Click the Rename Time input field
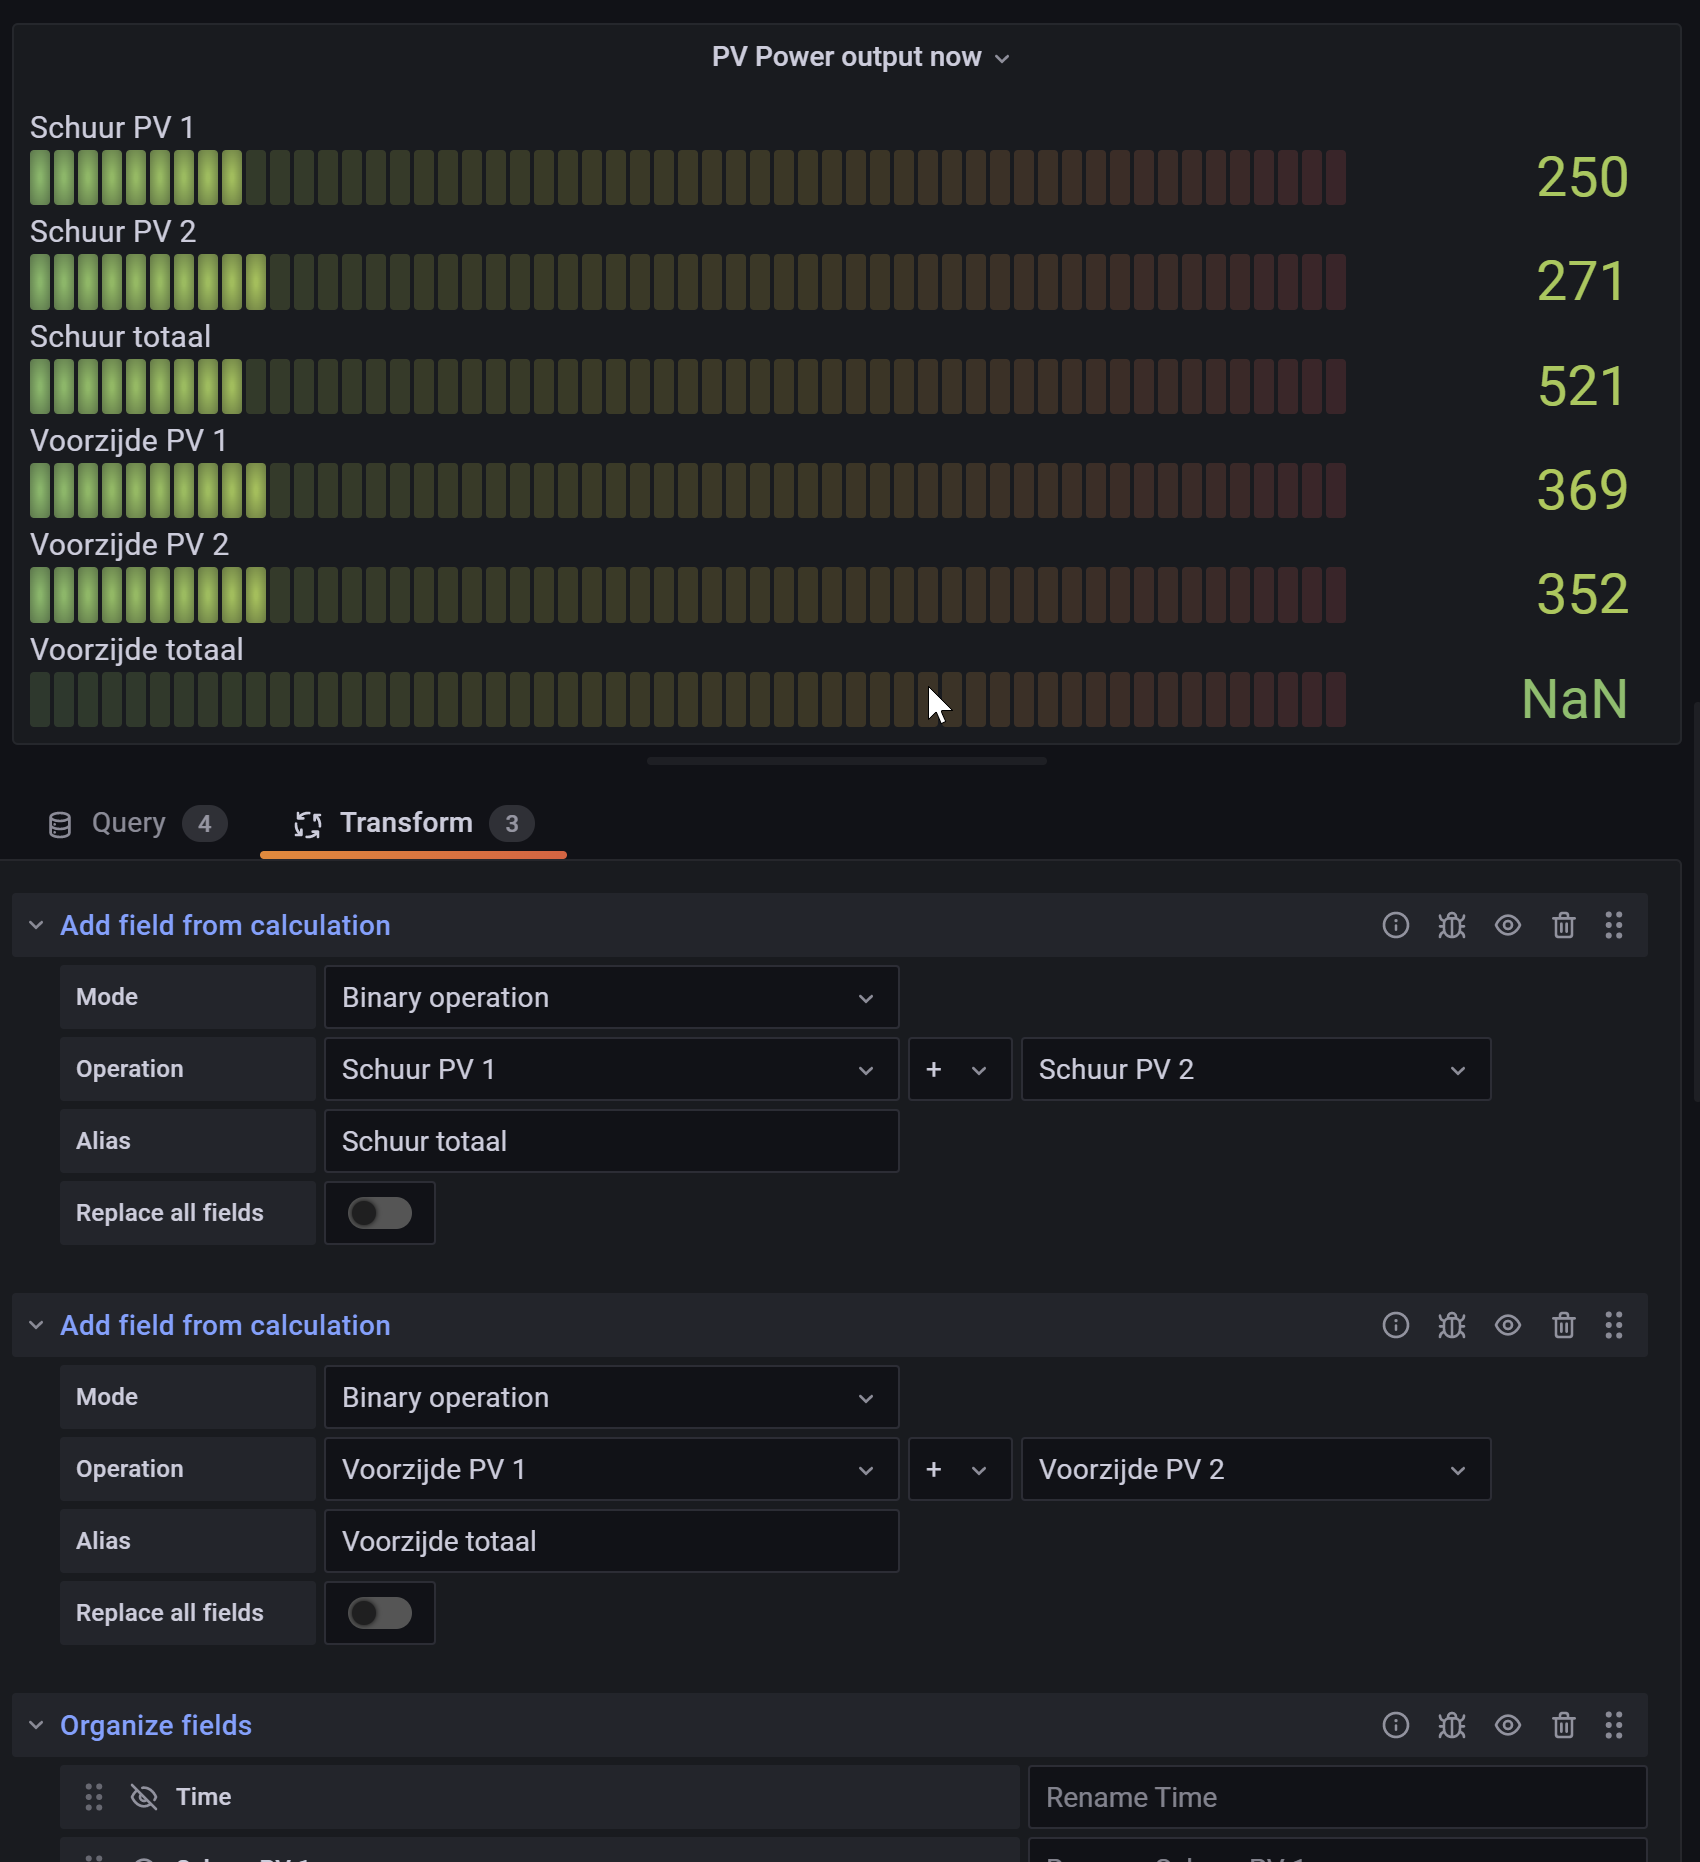This screenshot has width=1700, height=1862. coord(1336,1797)
